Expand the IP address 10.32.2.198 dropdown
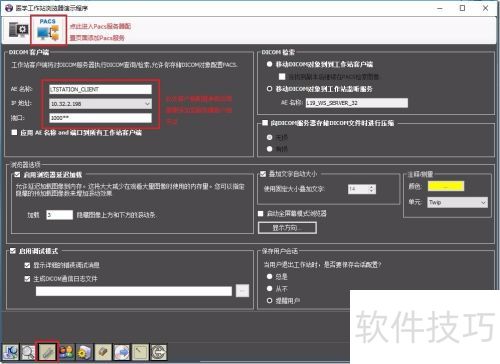The image size is (500, 364). tap(147, 104)
